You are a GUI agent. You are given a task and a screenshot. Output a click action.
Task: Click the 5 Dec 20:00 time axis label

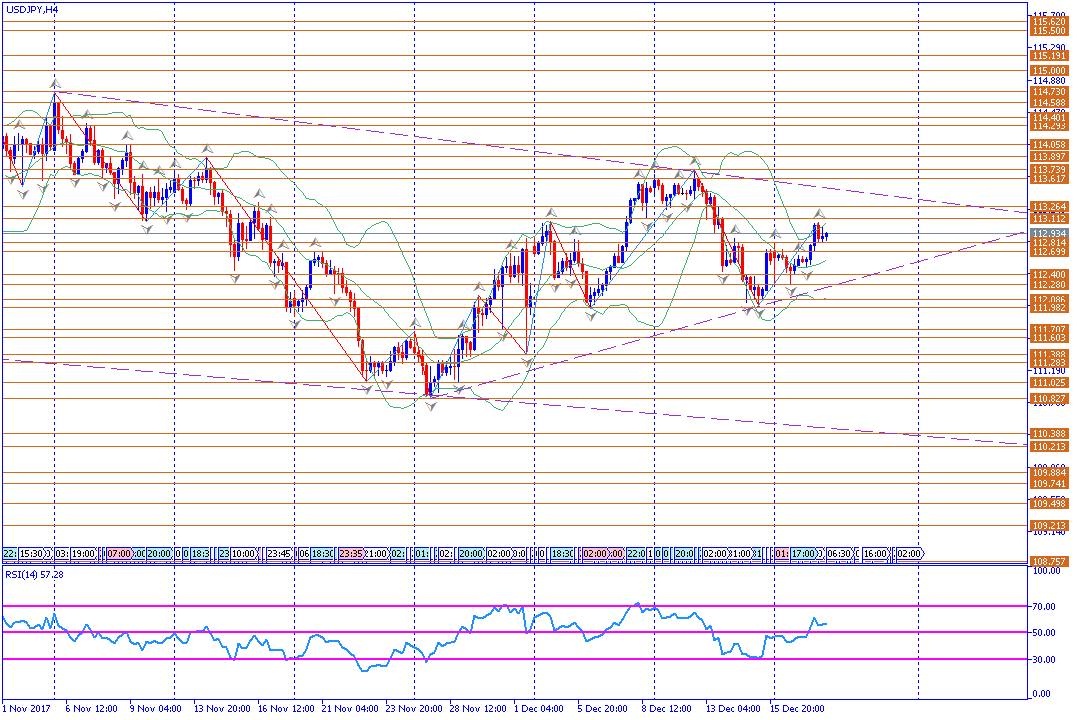(x=603, y=708)
